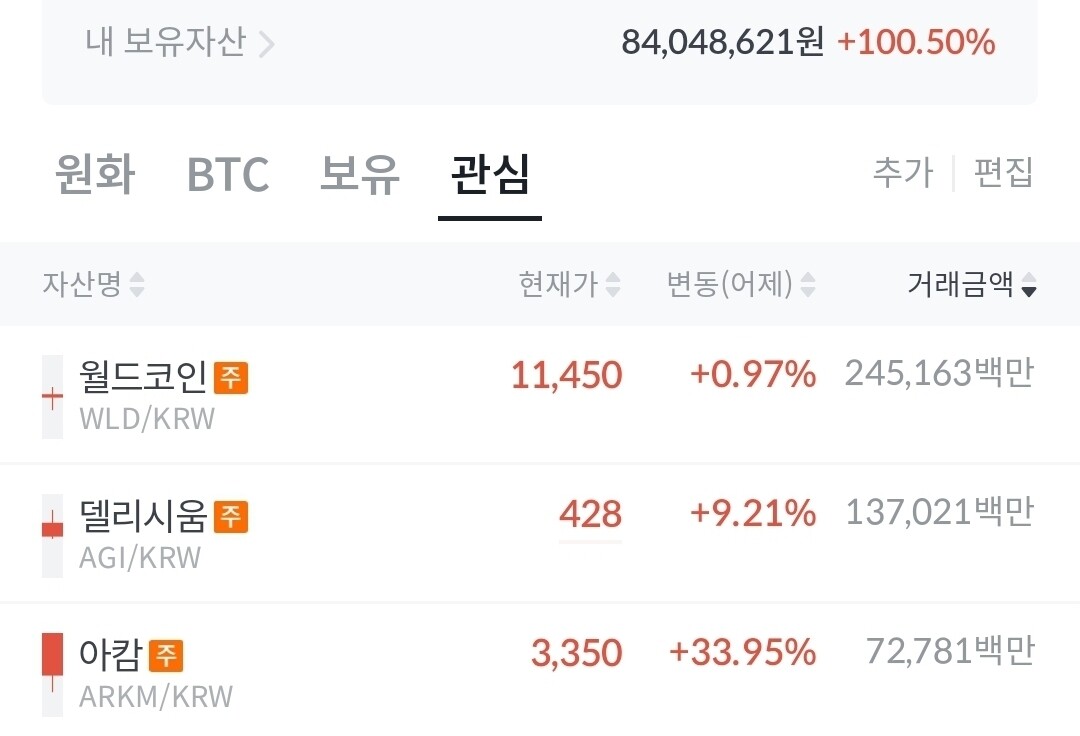Image resolution: width=1080 pixels, height=736 pixels.
Task: Tap the orange 주 badge beside 델리시움
Action: tap(231, 516)
